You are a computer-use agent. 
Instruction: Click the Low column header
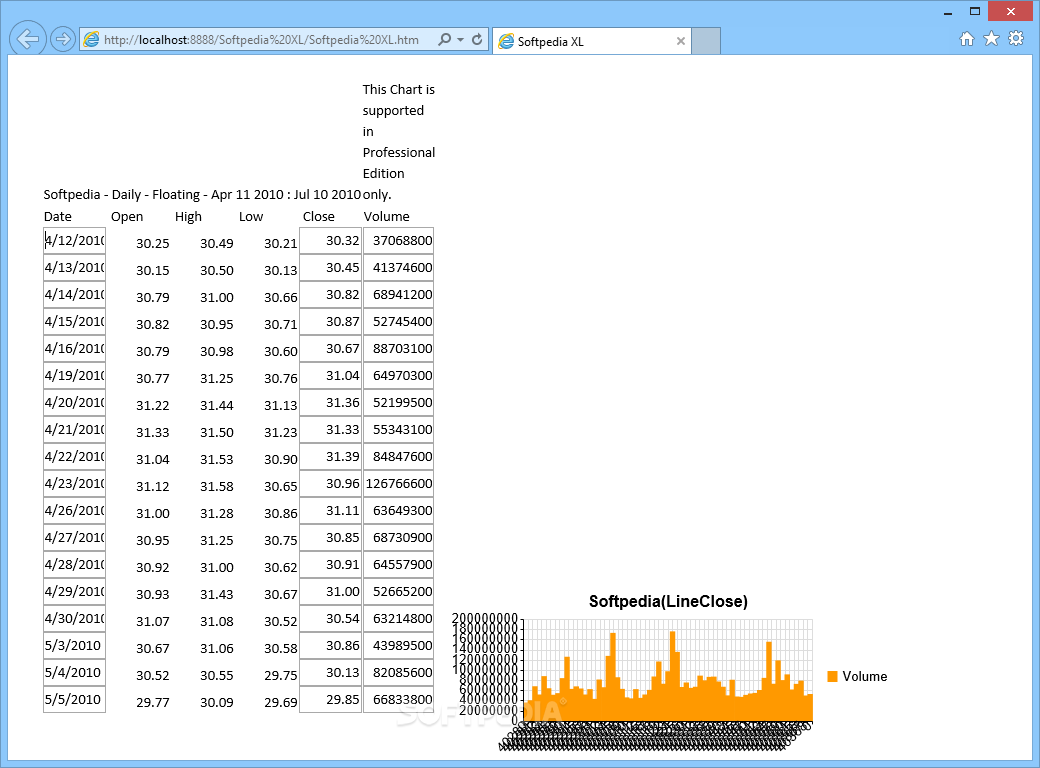point(251,216)
